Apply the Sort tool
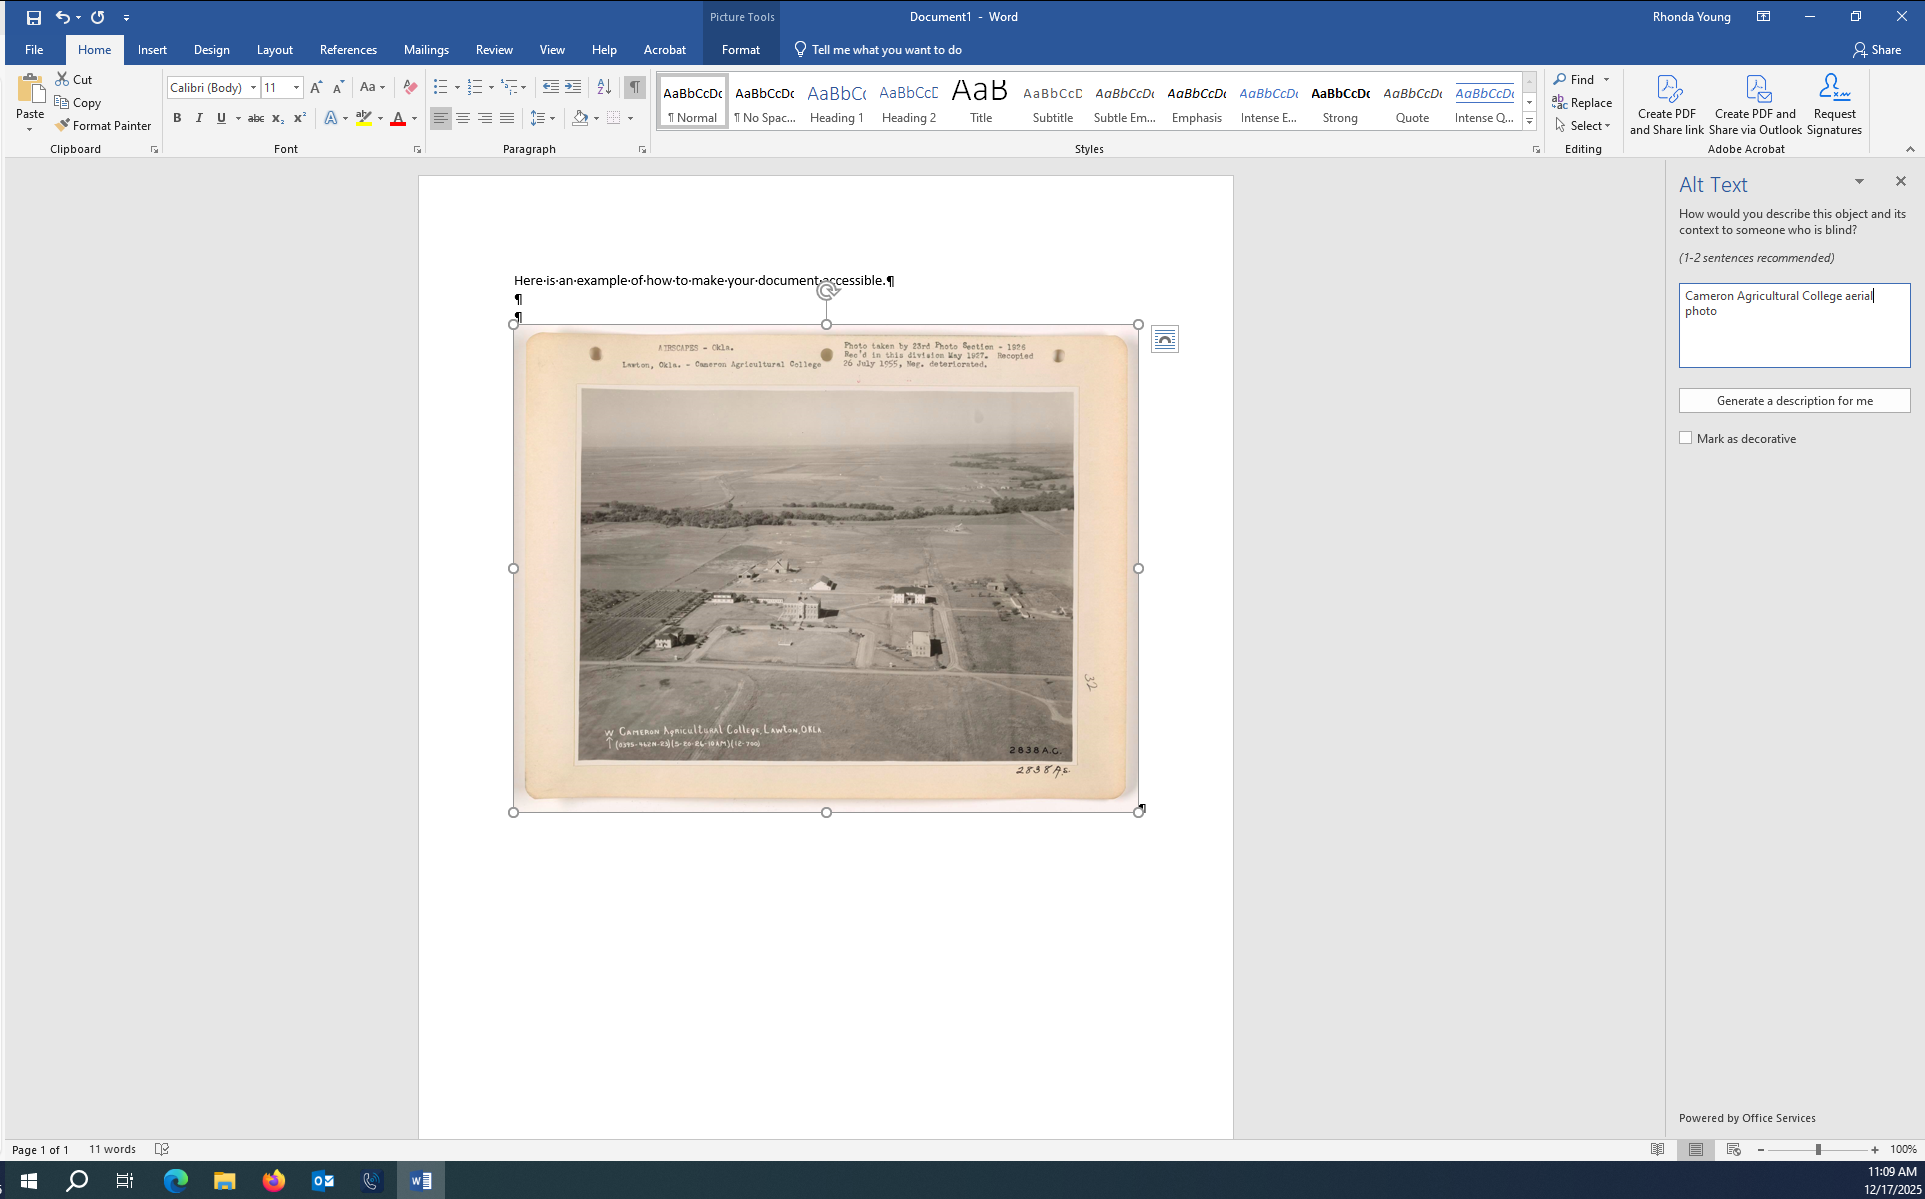Image resolution: width=1925 pixels, height=1199 pixels. click(603, 87)
